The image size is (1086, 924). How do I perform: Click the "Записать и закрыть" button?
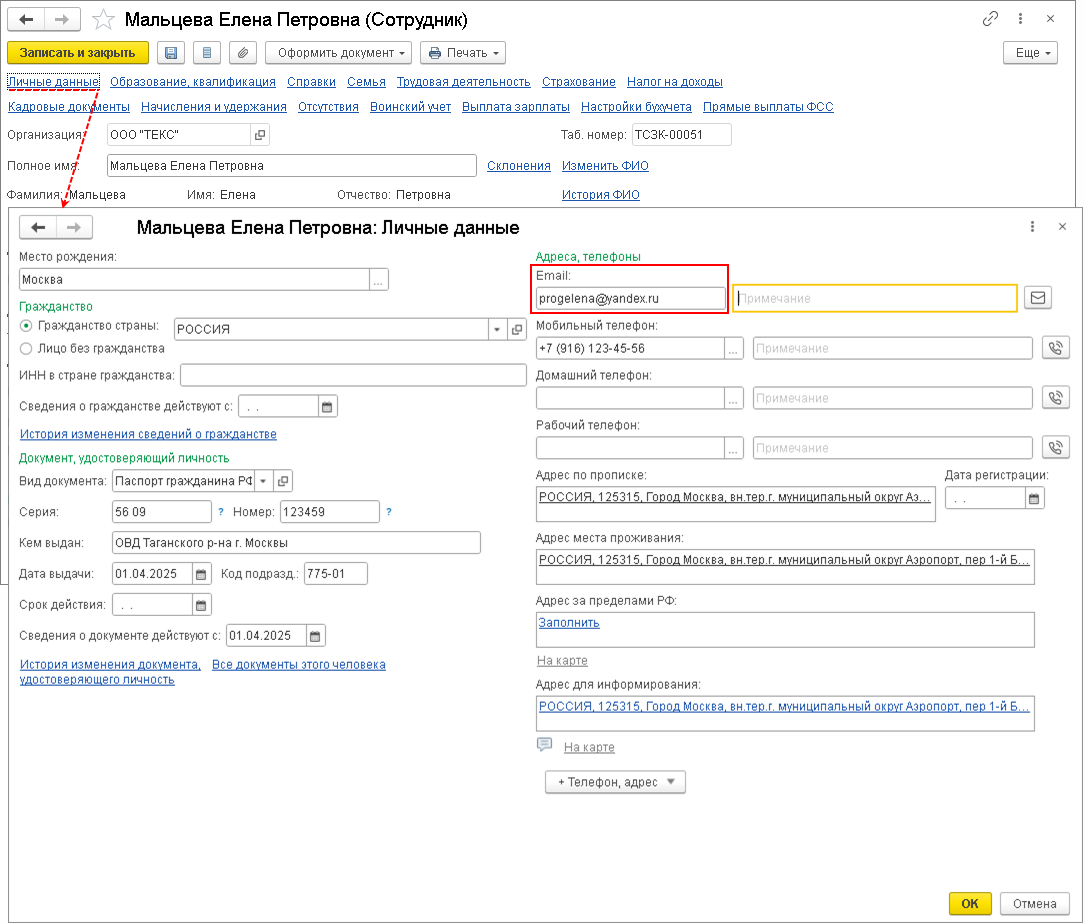click(x=78, y=53)
